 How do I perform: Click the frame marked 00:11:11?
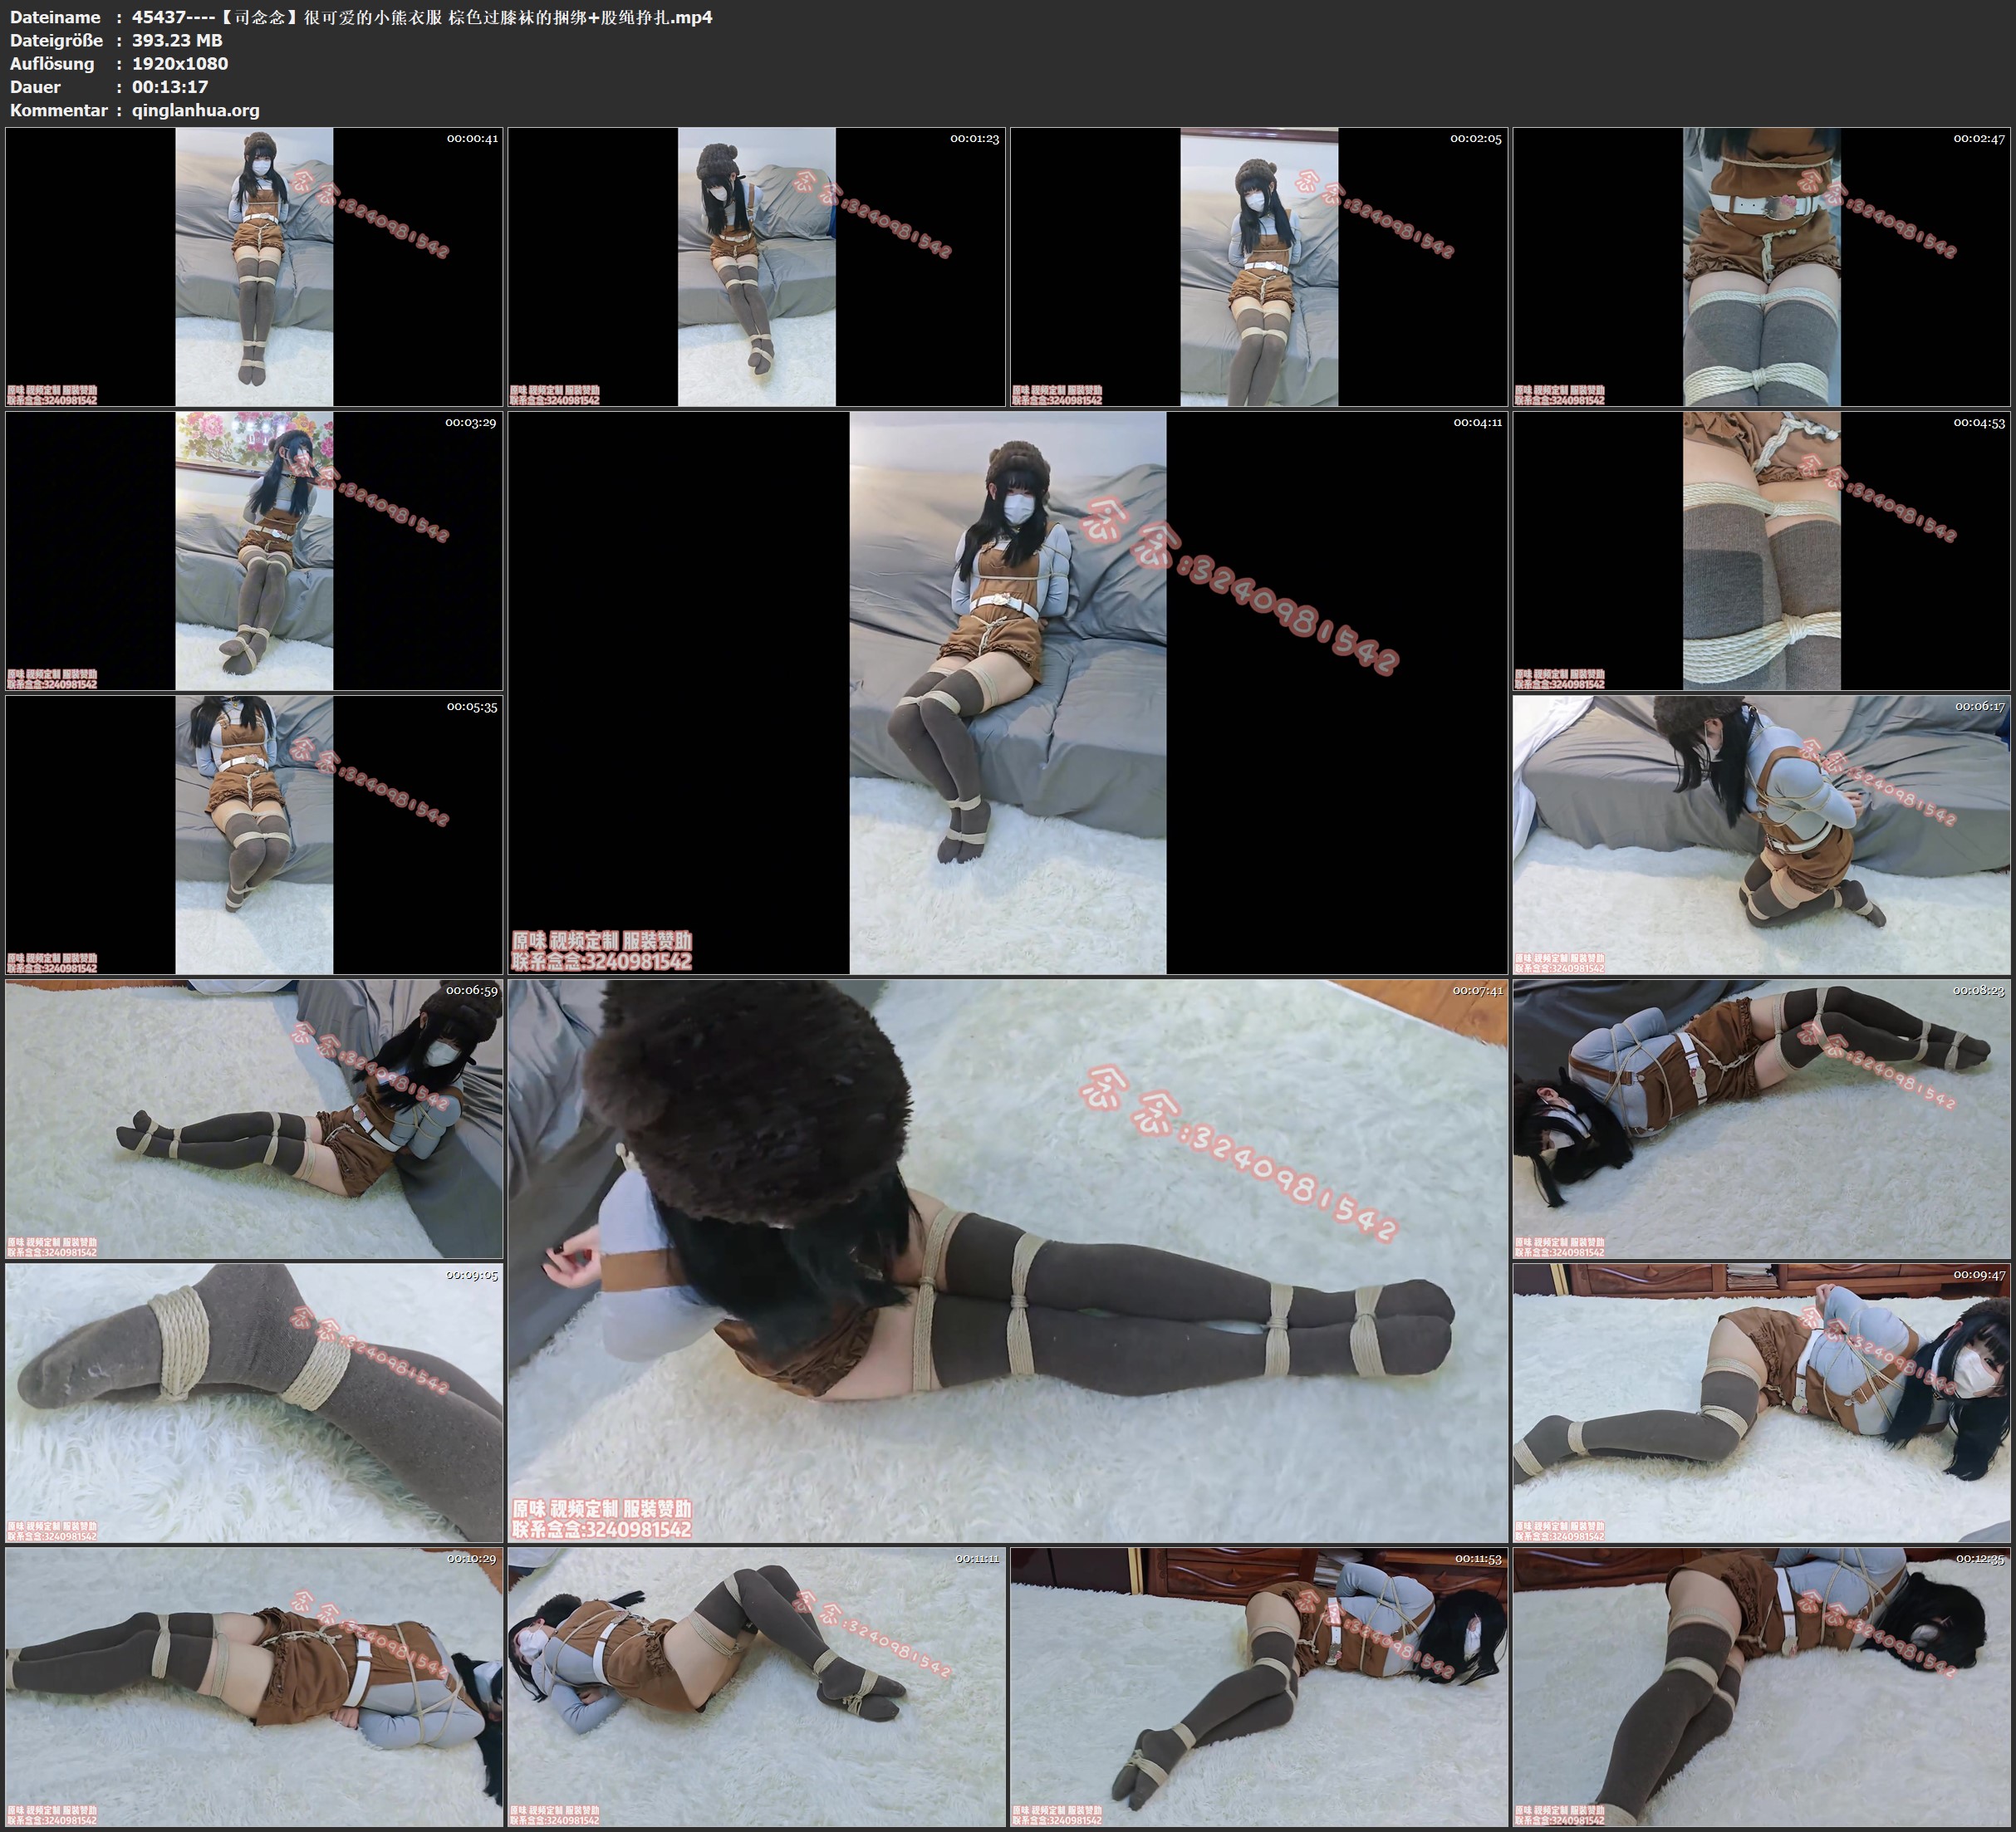click(x=756, y=1686)
